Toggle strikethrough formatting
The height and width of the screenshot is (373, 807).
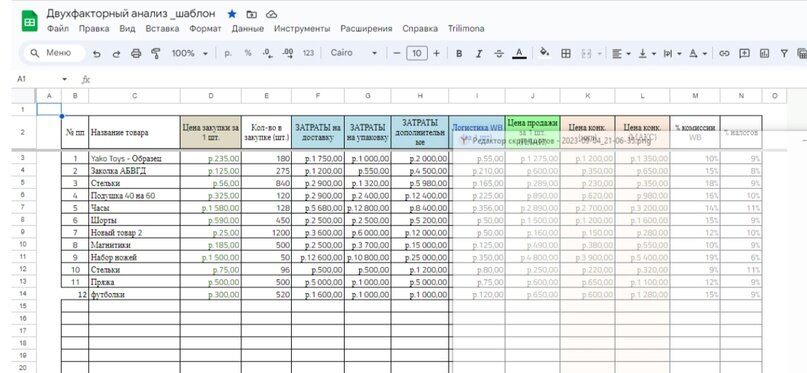pyautogui.click(x=498, y=54)
